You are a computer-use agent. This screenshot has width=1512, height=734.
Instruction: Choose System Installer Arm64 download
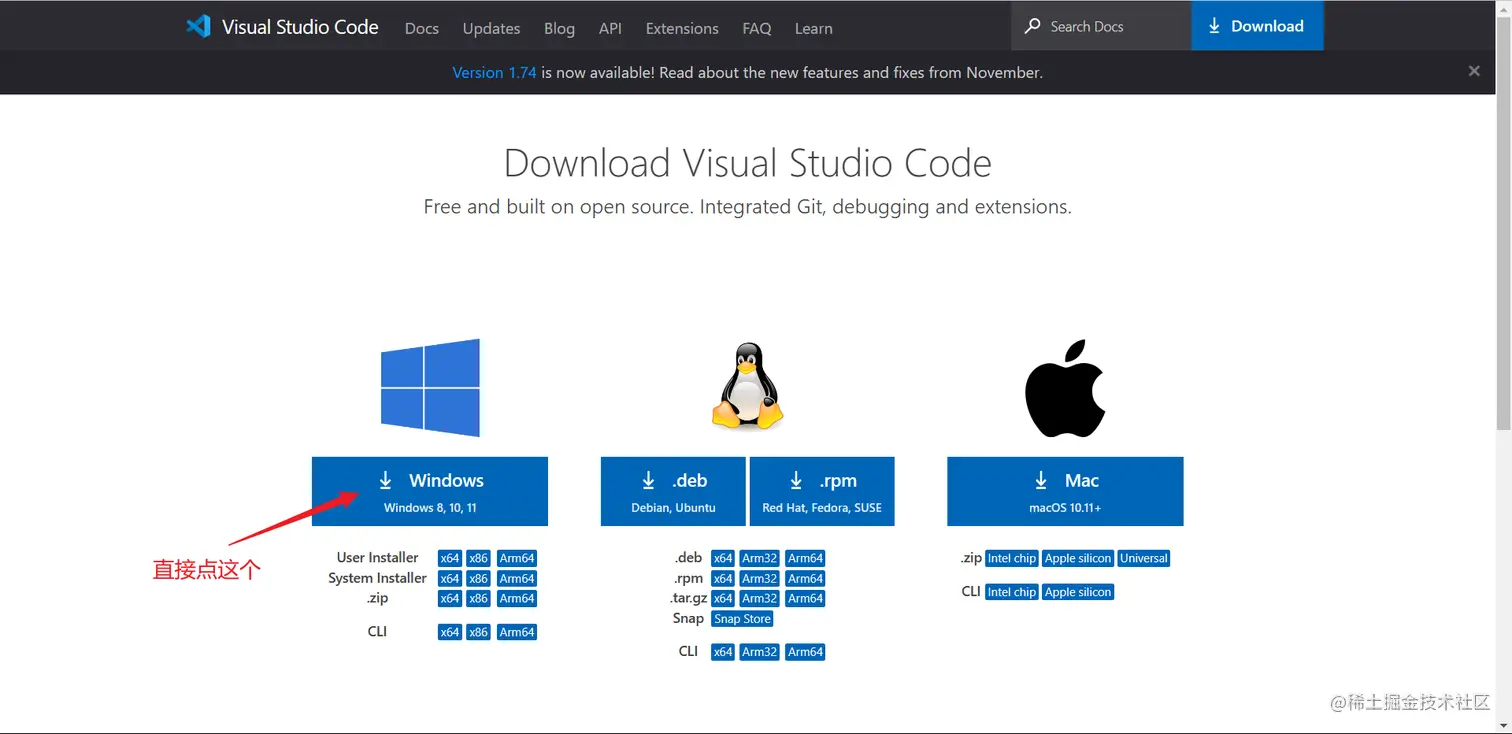[x=517, y=578]
